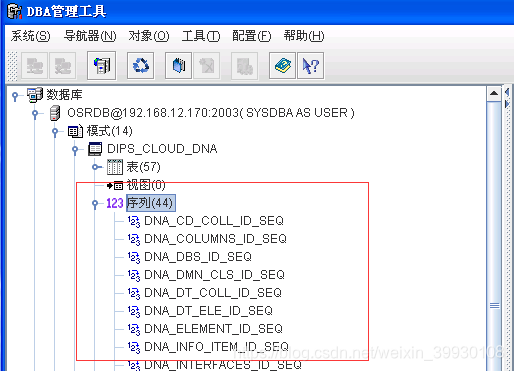514x371 pixels.
Task: Open the 帮助(H) menu
Action: click(x=304, y=36)
